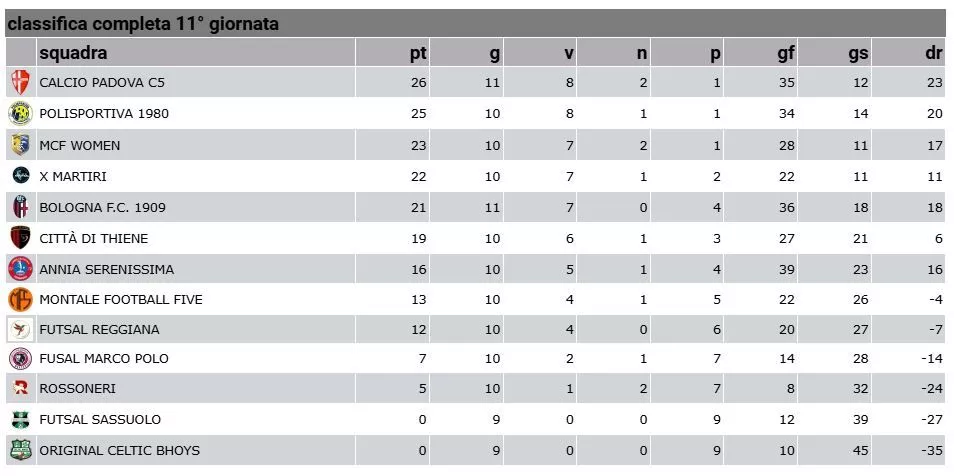Select the MCF Women team badge
Image resolution: width=954 pixels, height=476 pixels.
tap(20, 145)
